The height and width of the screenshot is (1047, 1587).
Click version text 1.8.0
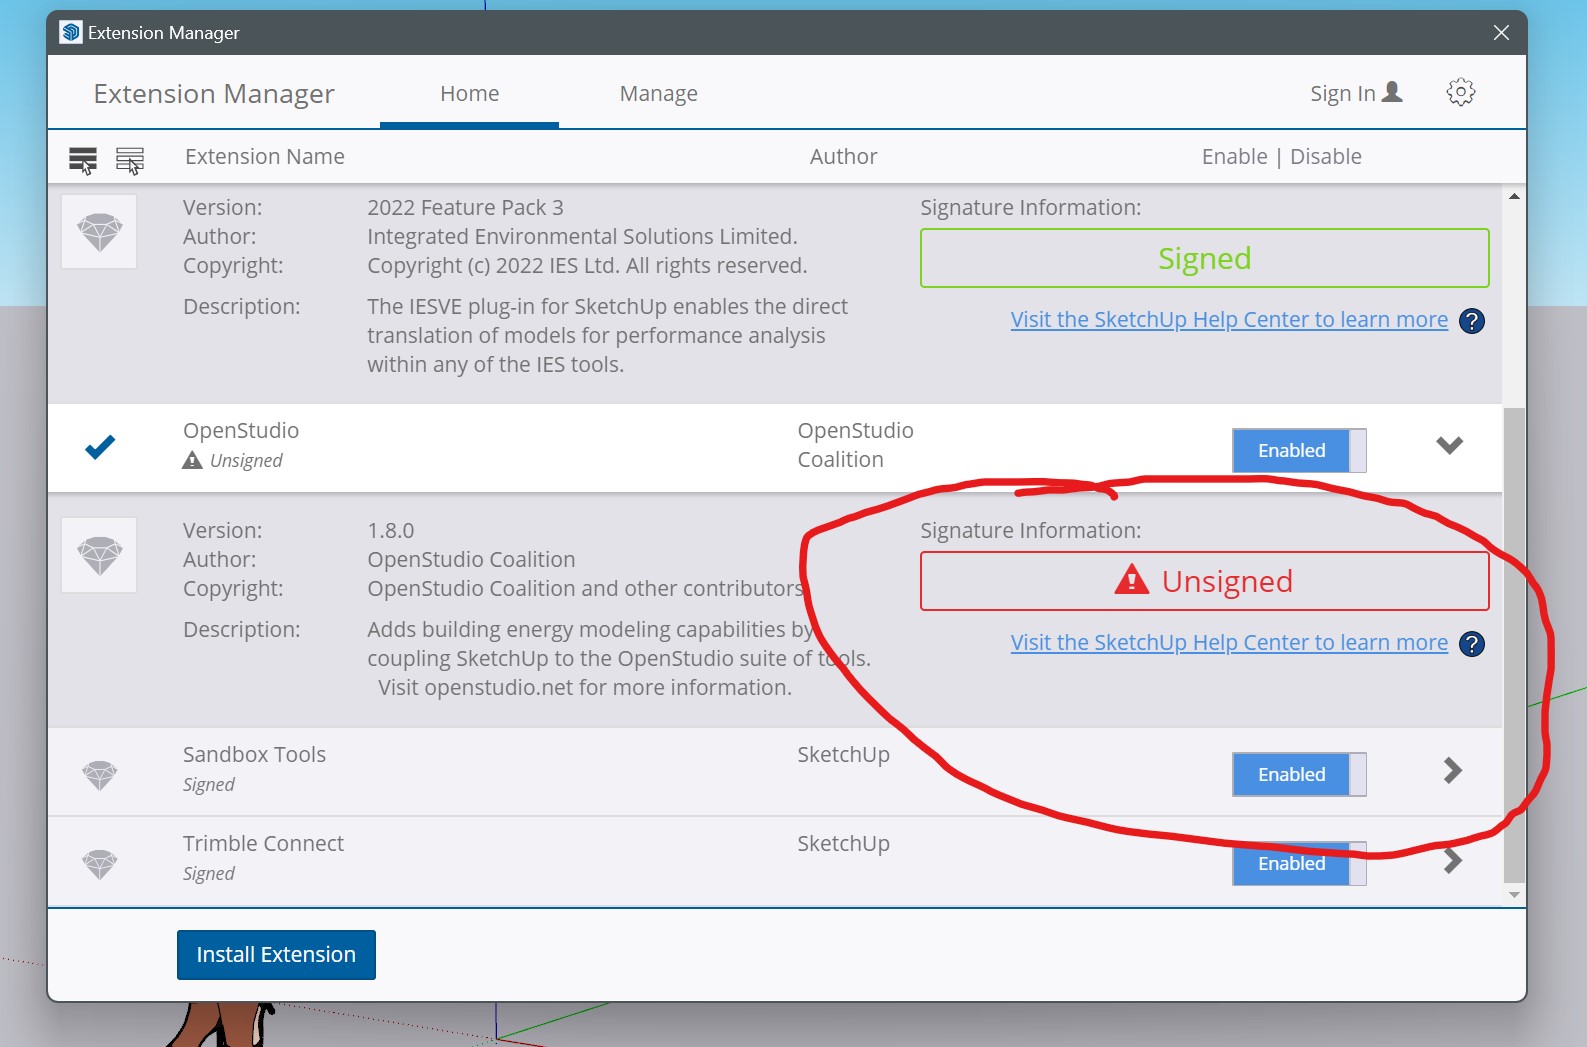coord(390,530)
